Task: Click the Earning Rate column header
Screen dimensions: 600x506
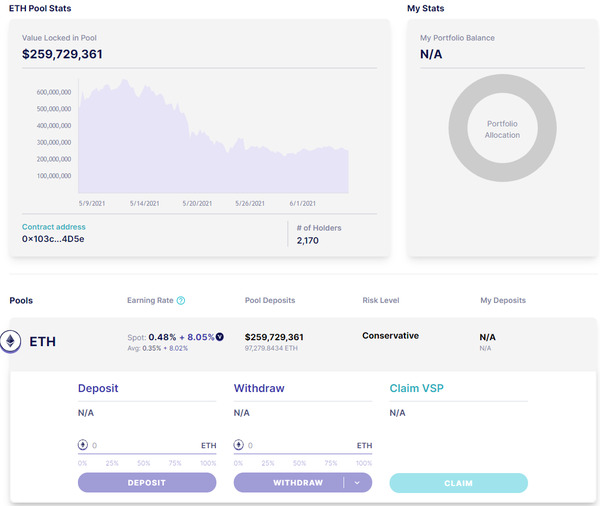Action: tap(150, 300)
